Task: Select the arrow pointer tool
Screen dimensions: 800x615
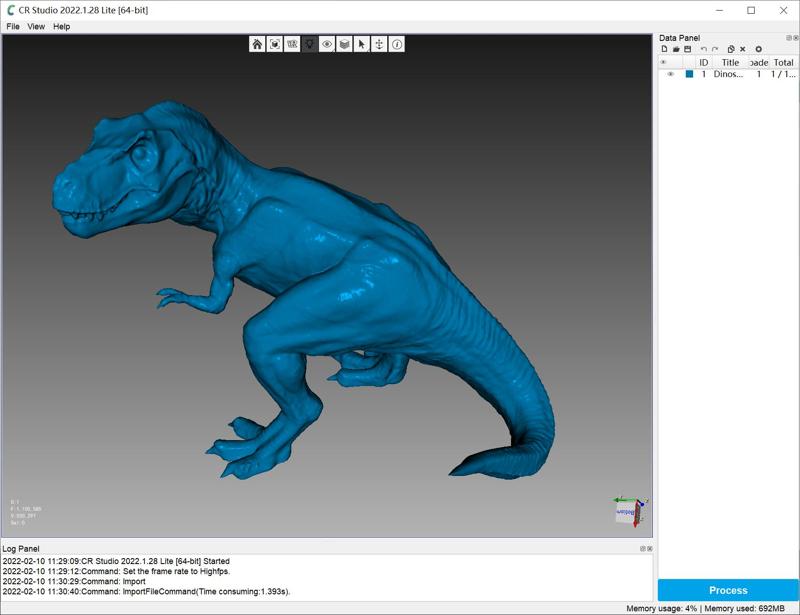Action: pos(362,44)
